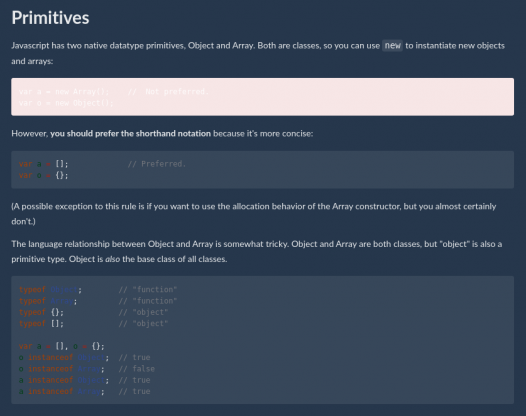The height and width of the screenshot is (416, 526).
Task: Click the 'typeof {};' code line
Action: point(41,312)
